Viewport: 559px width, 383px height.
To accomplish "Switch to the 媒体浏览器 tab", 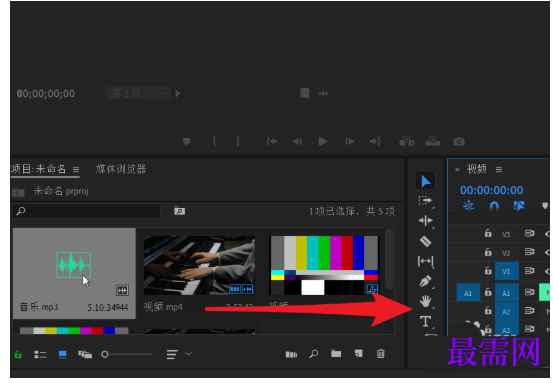I will (121, 169).
